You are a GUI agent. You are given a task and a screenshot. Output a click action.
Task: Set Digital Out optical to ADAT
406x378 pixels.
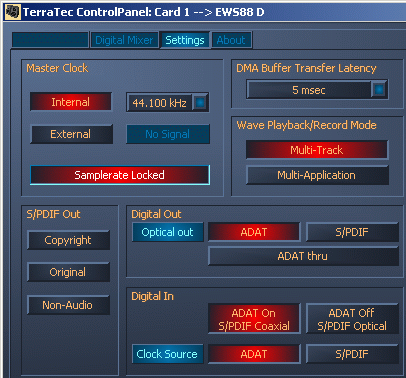pyautogui.click(x=254, y=232)
